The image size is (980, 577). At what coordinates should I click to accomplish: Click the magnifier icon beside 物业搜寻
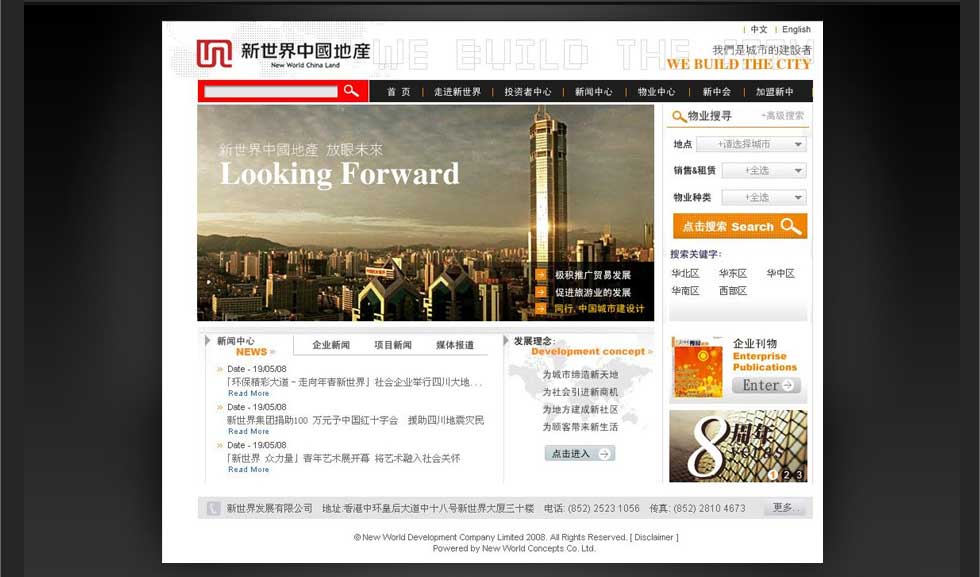679,116
